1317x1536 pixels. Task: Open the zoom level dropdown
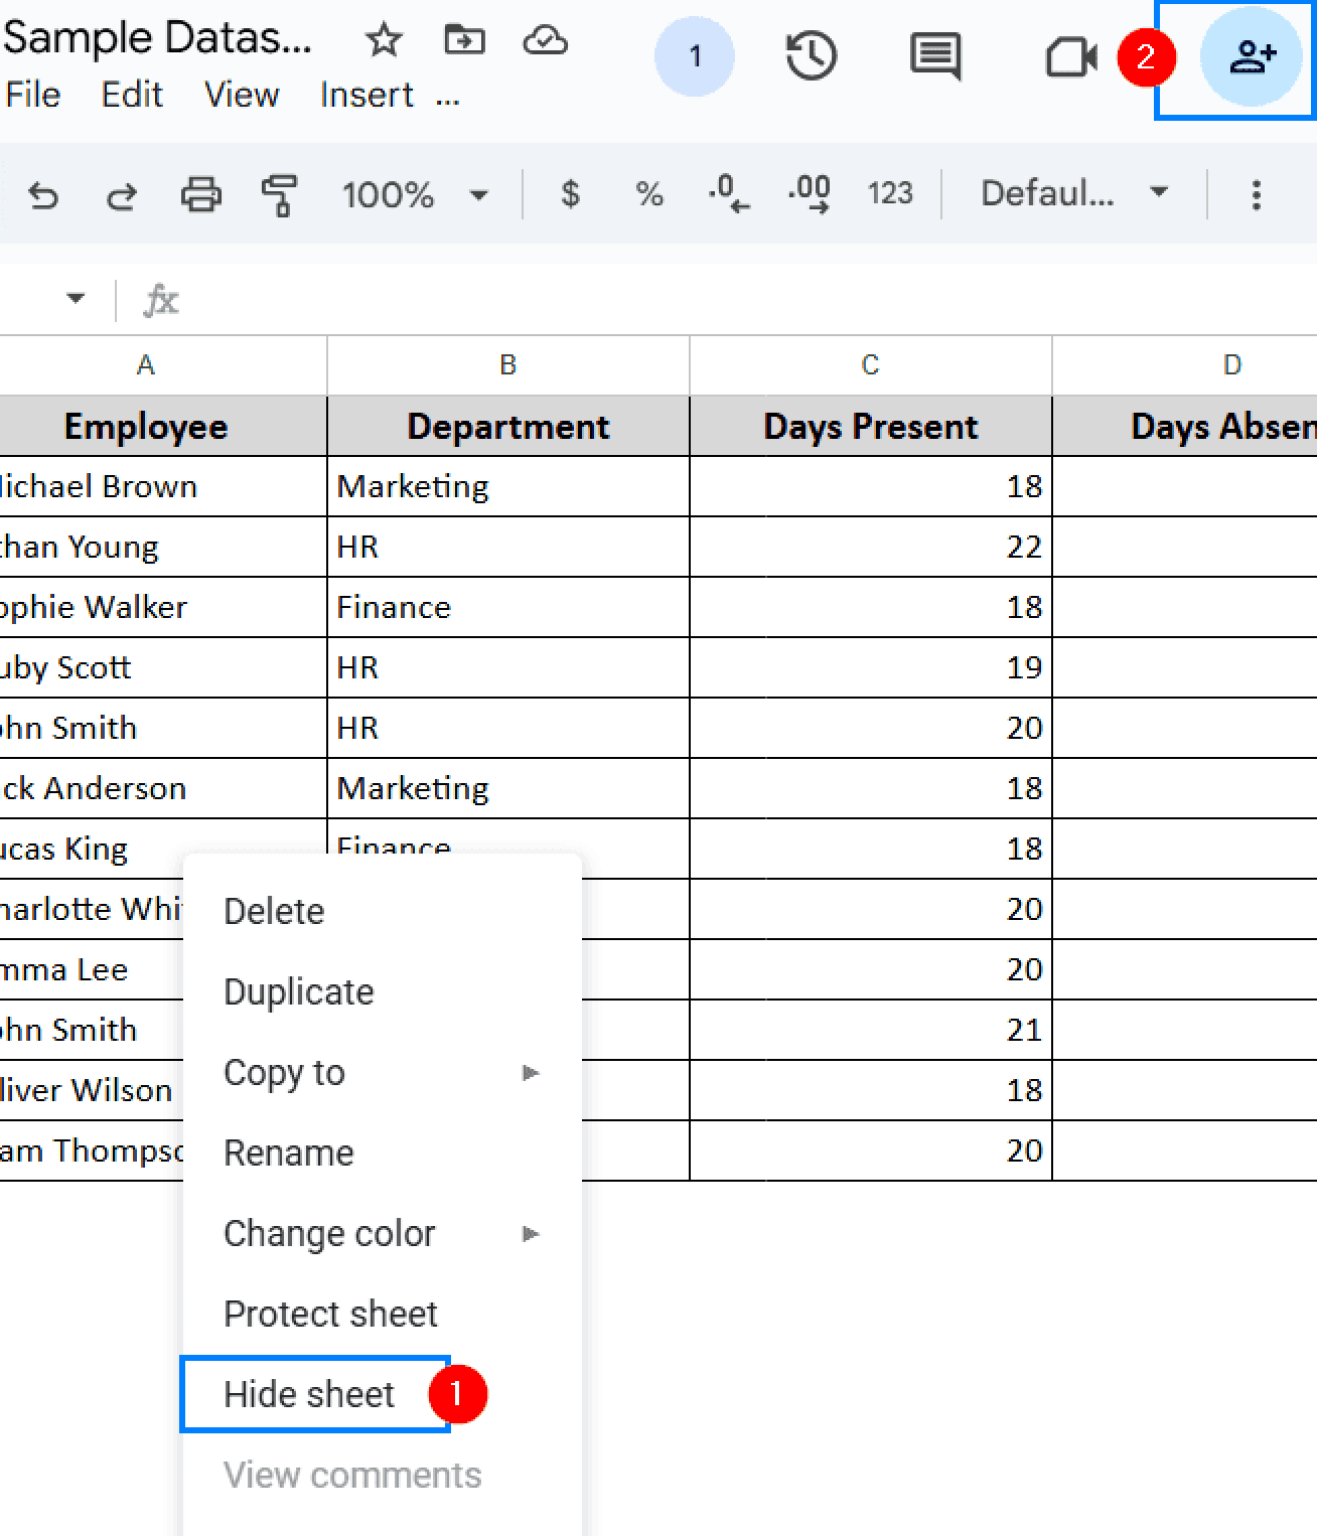point(478,195)
